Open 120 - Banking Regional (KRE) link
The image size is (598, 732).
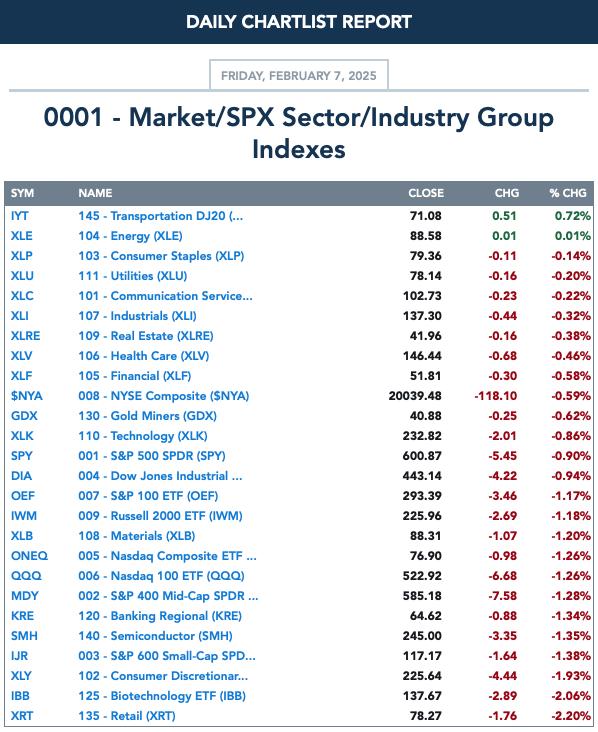click(x=160, y=616)
